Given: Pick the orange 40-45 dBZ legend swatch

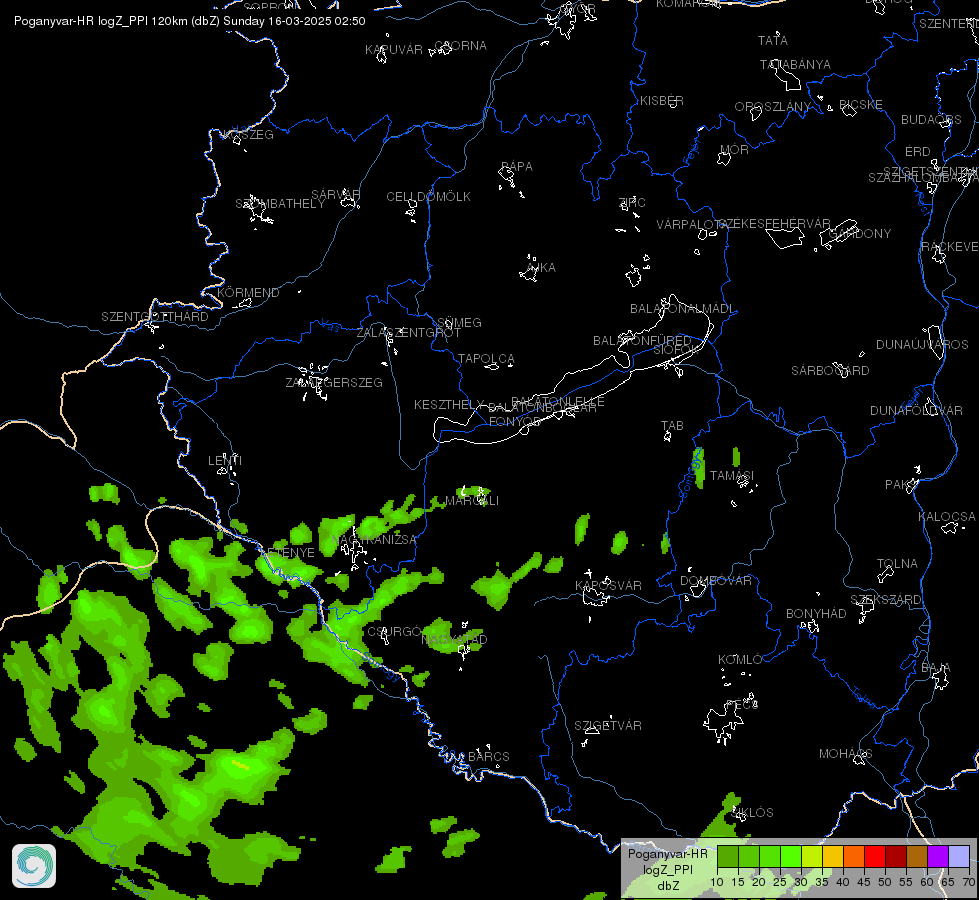Looking at the screenshot, I should (854, 856).
